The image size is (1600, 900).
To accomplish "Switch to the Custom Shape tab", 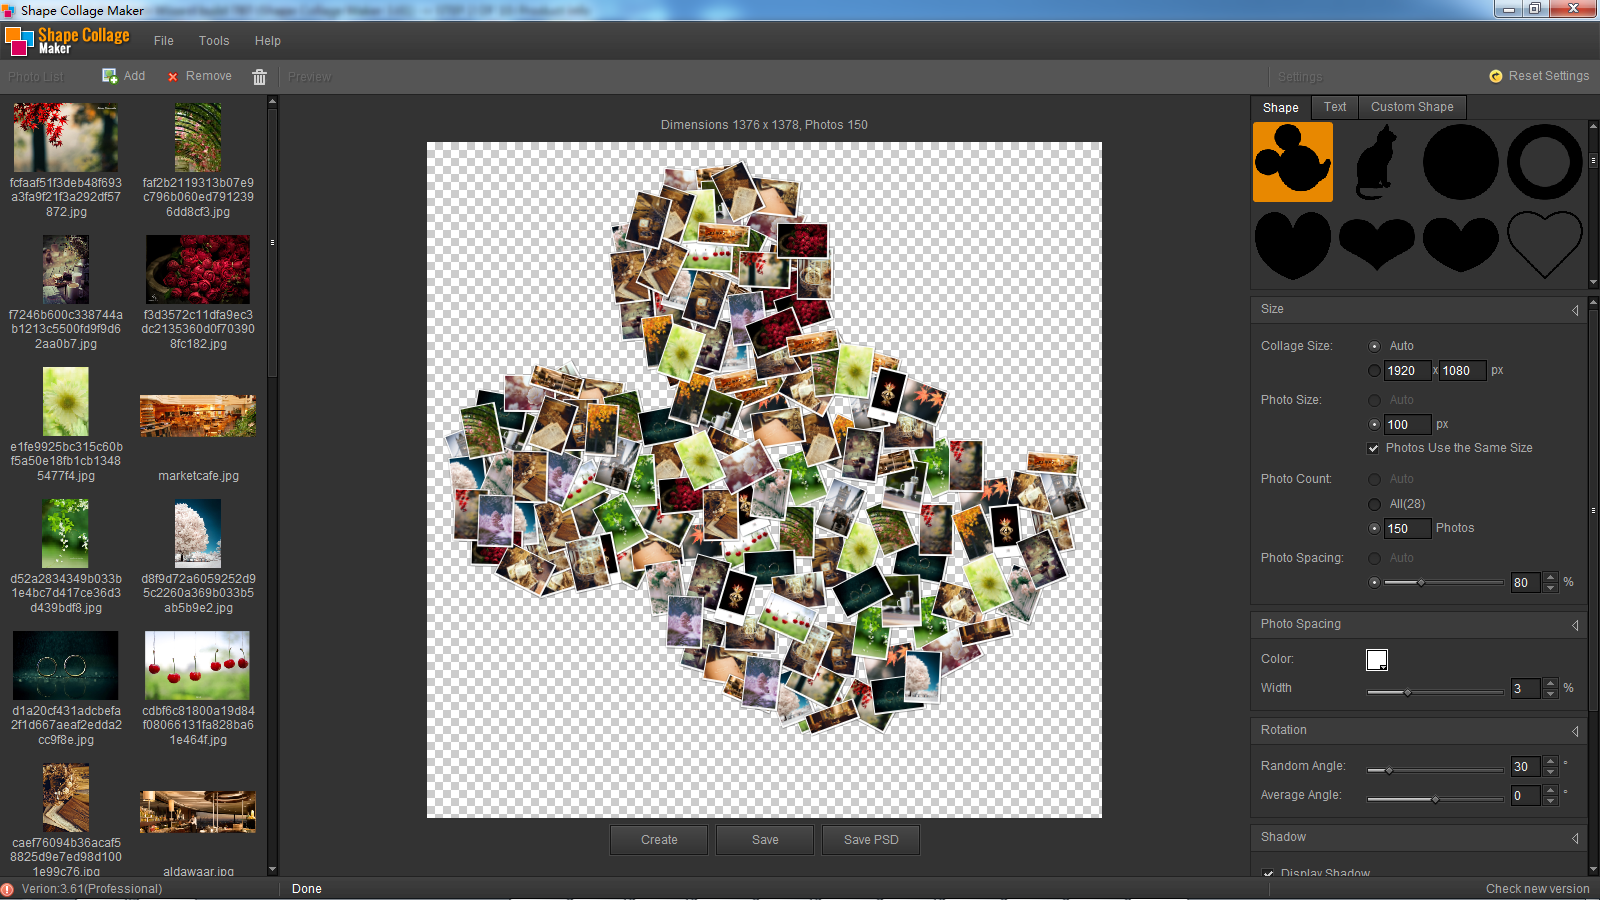I will pos(1411,107).
